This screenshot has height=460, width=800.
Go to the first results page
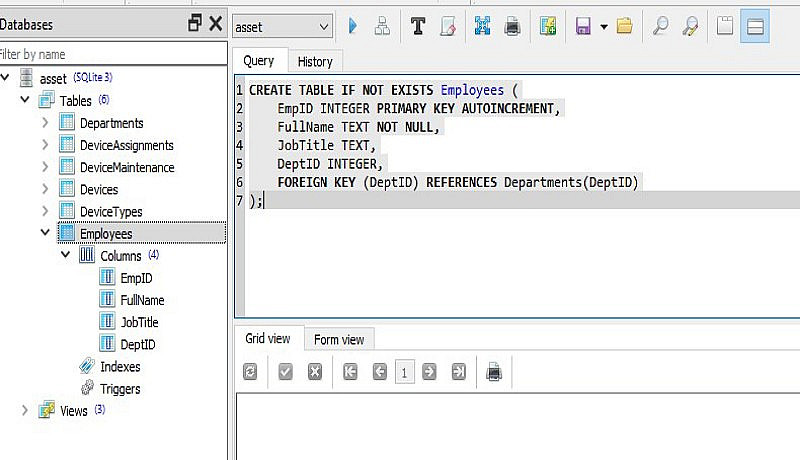[x=350, y=372]
